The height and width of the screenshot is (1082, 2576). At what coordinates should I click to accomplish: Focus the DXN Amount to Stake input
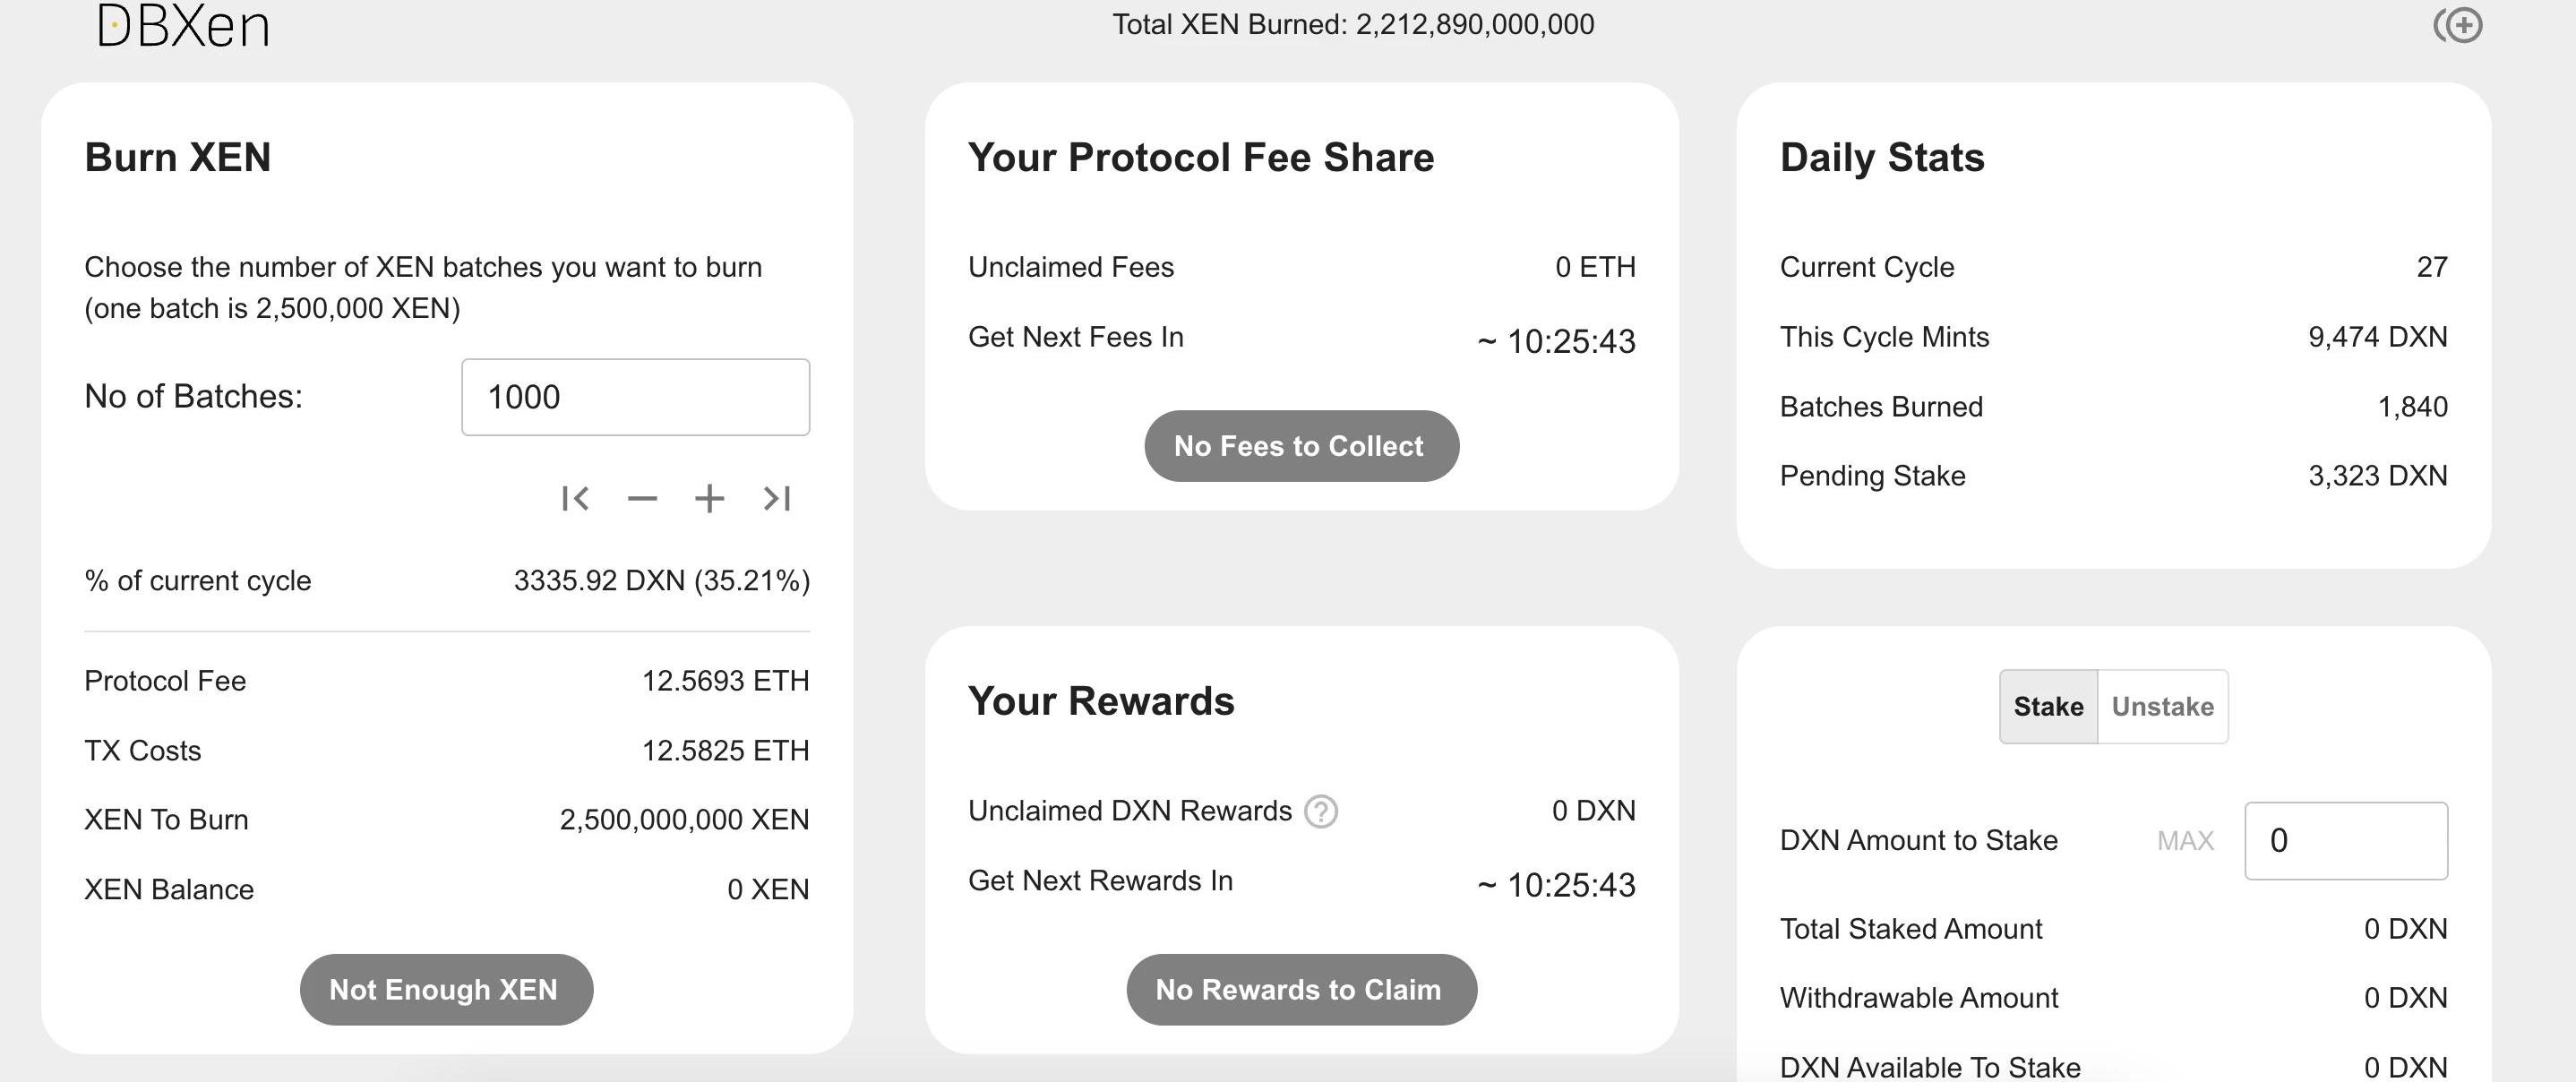(2345, 841)
